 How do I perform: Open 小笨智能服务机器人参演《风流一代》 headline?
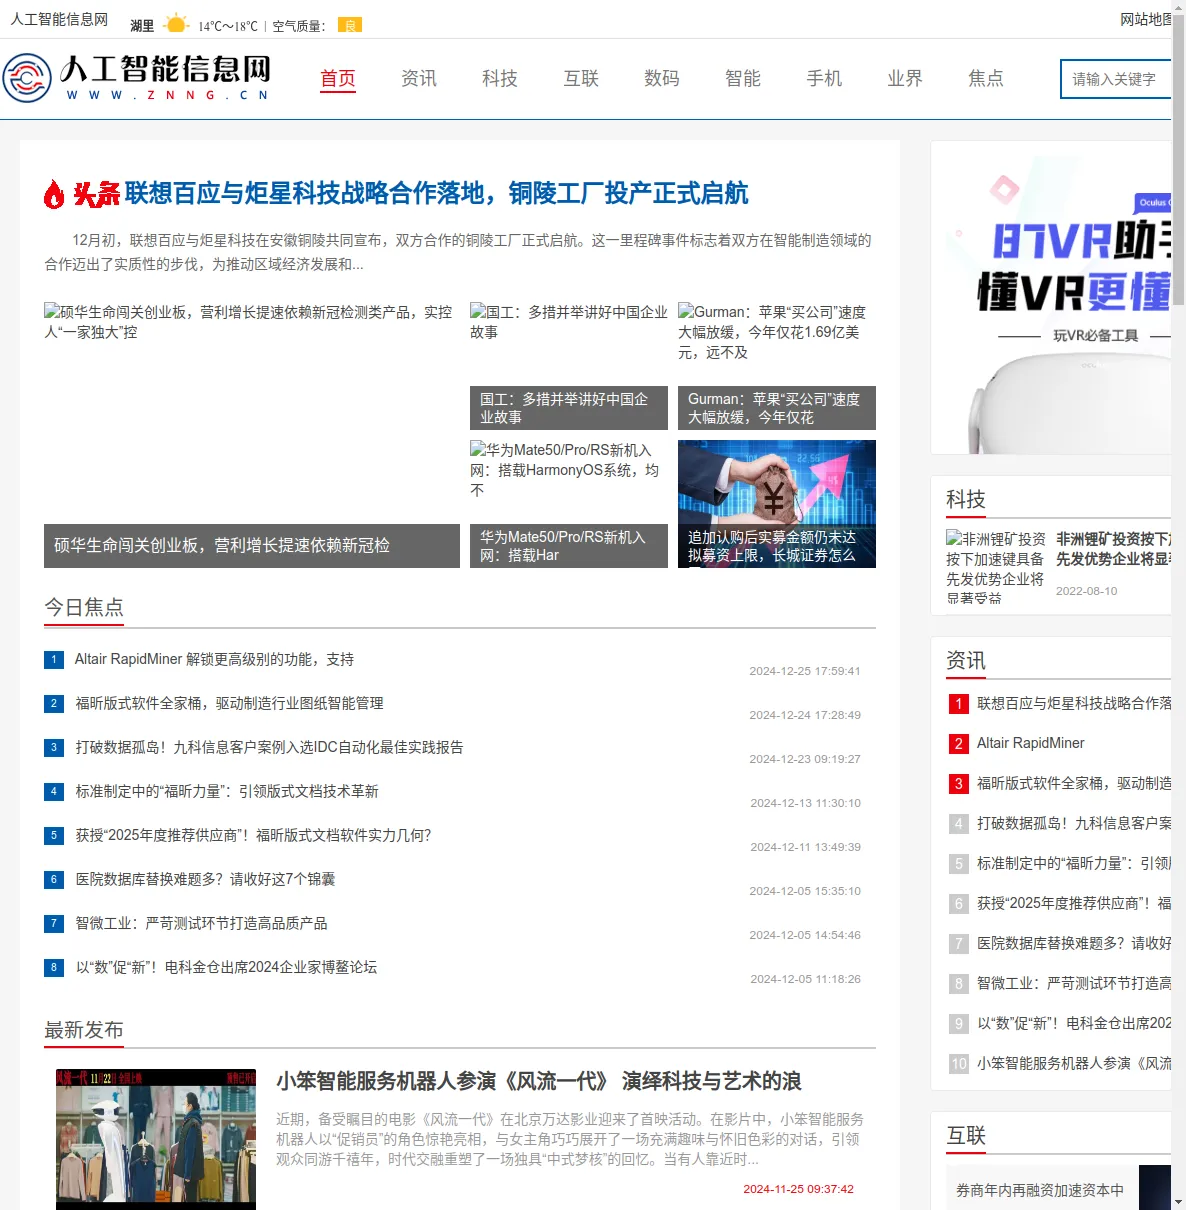(539, 1081)
